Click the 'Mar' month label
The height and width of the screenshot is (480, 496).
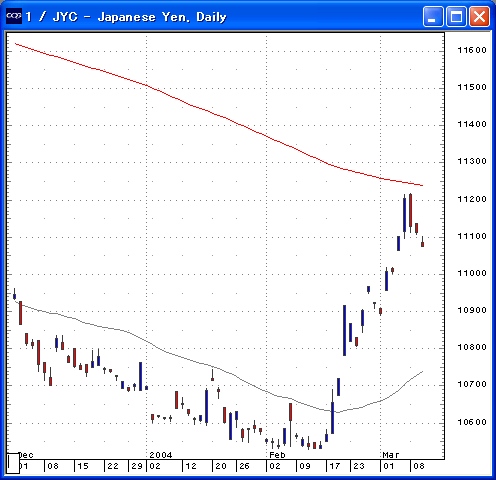(391, 455)
